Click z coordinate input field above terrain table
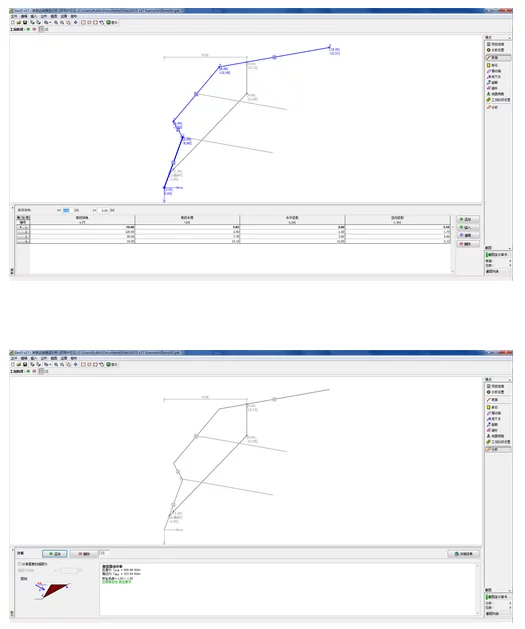525x629 pixels. (104, 210)
